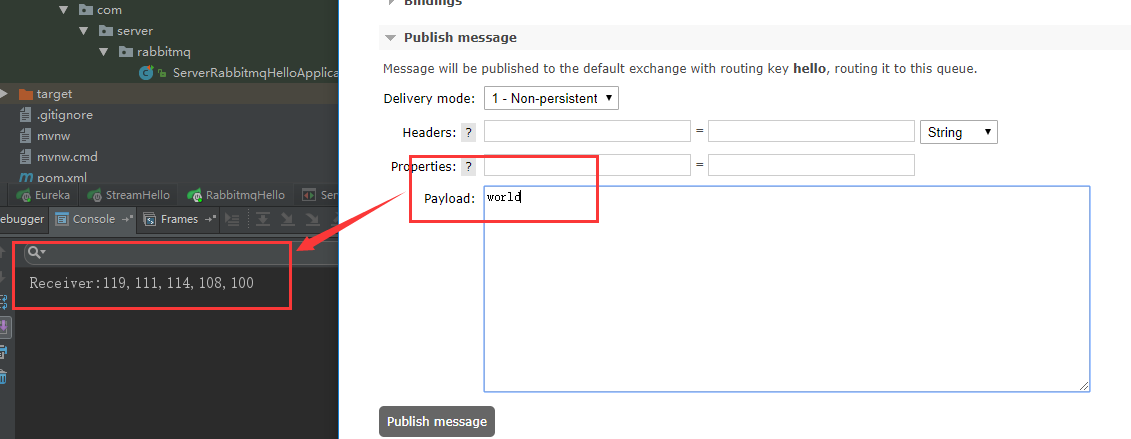Collapse the Publish message section
The image size is (1131, 439).
click(x=390, y=37)
